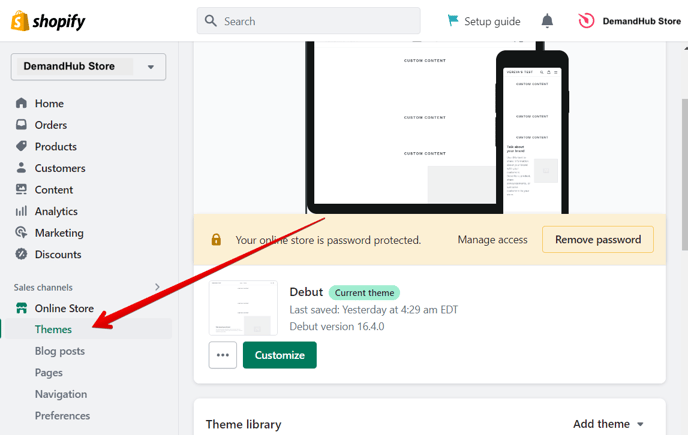
Task: Click the Shopify logo
Action: click(x=48, y=21)
